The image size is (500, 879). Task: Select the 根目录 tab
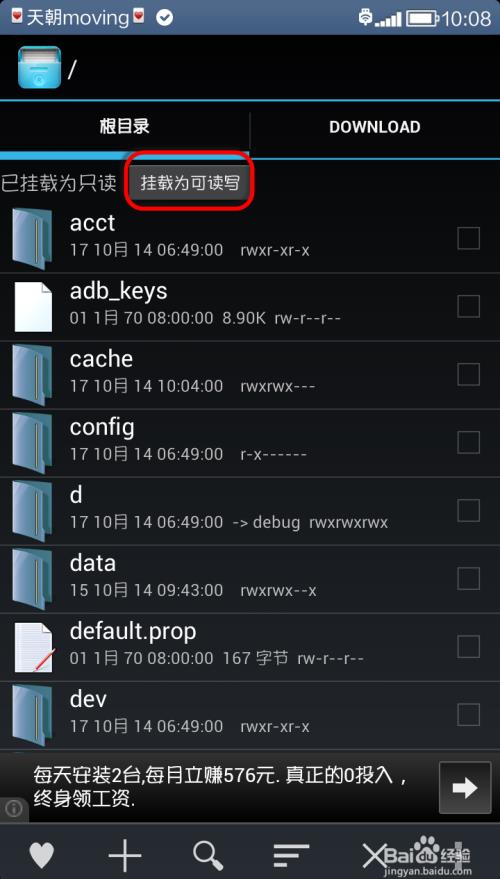[x=124, y=127]
